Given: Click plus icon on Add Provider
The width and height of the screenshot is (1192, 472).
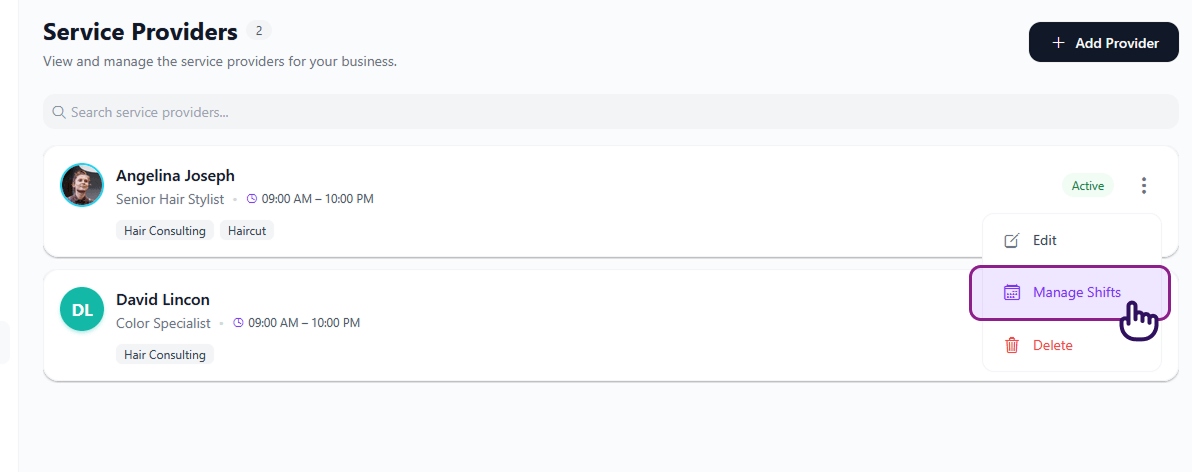Looking at the screenshot, I should (x=1059, y=43).
